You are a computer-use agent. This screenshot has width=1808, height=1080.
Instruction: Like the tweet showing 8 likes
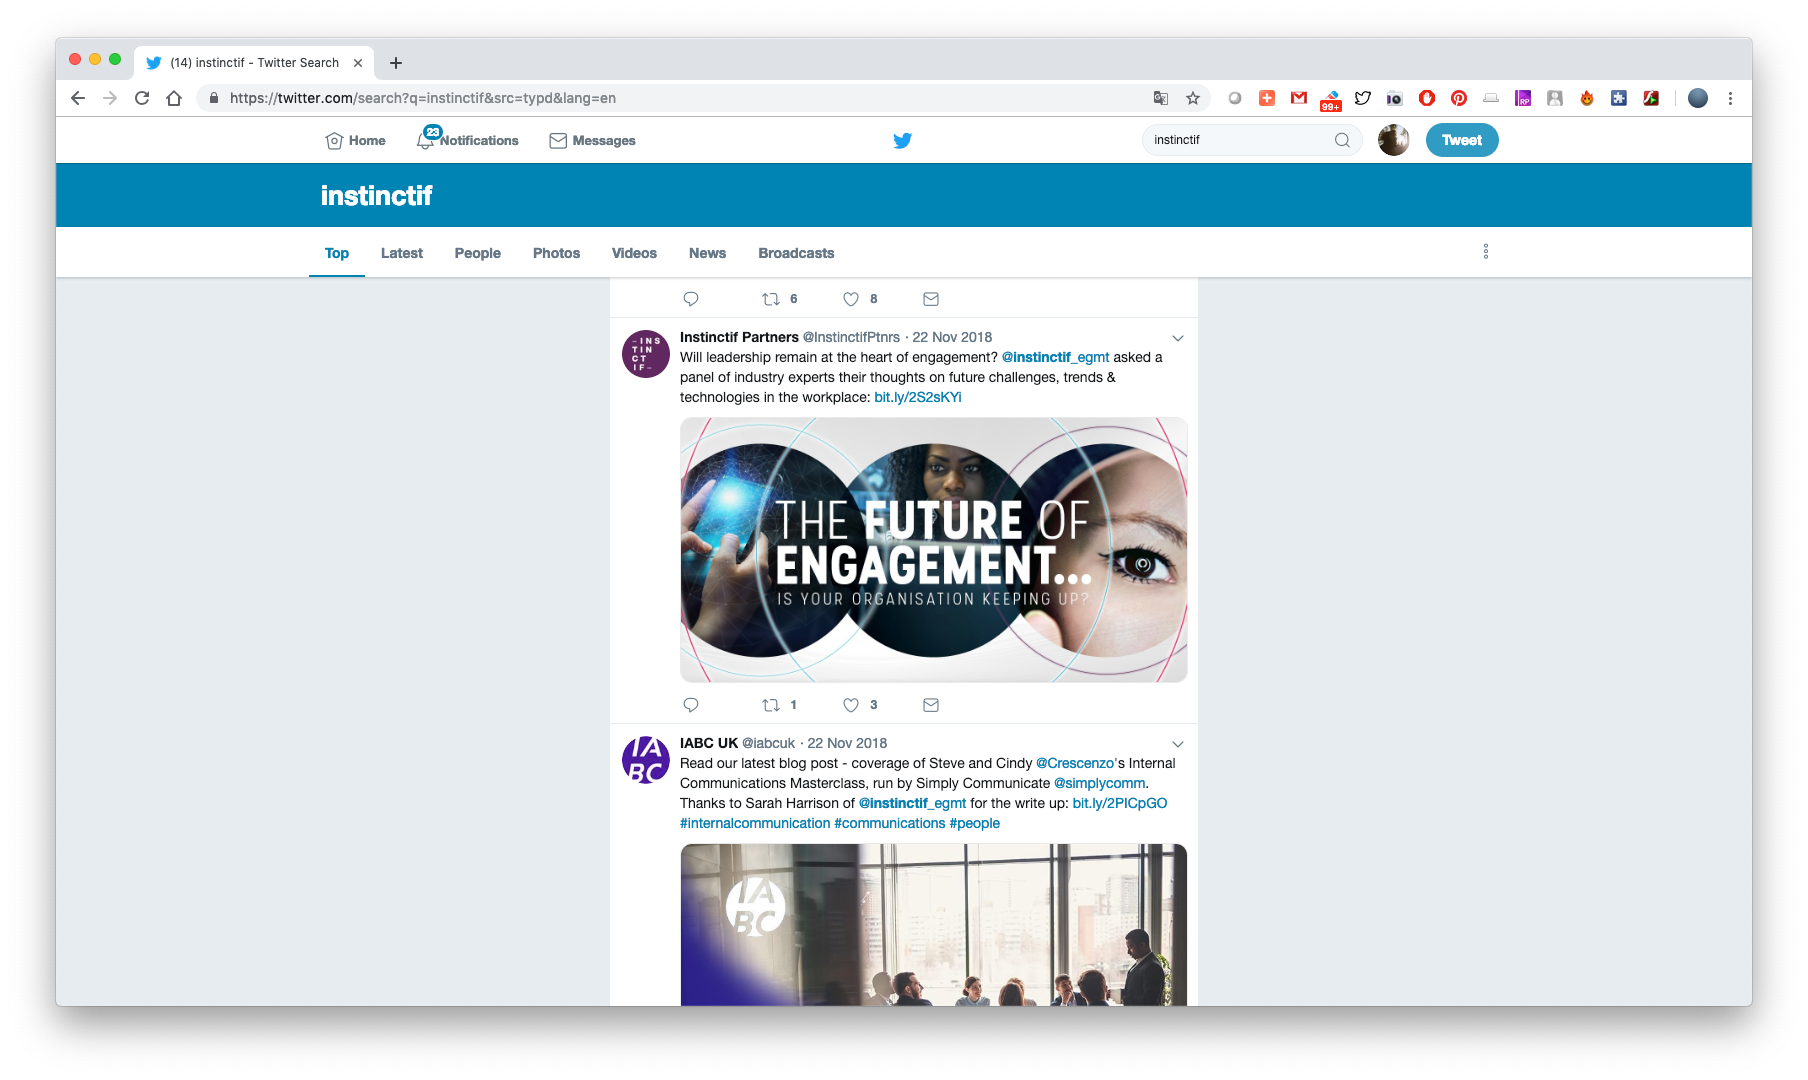point(851,299)
